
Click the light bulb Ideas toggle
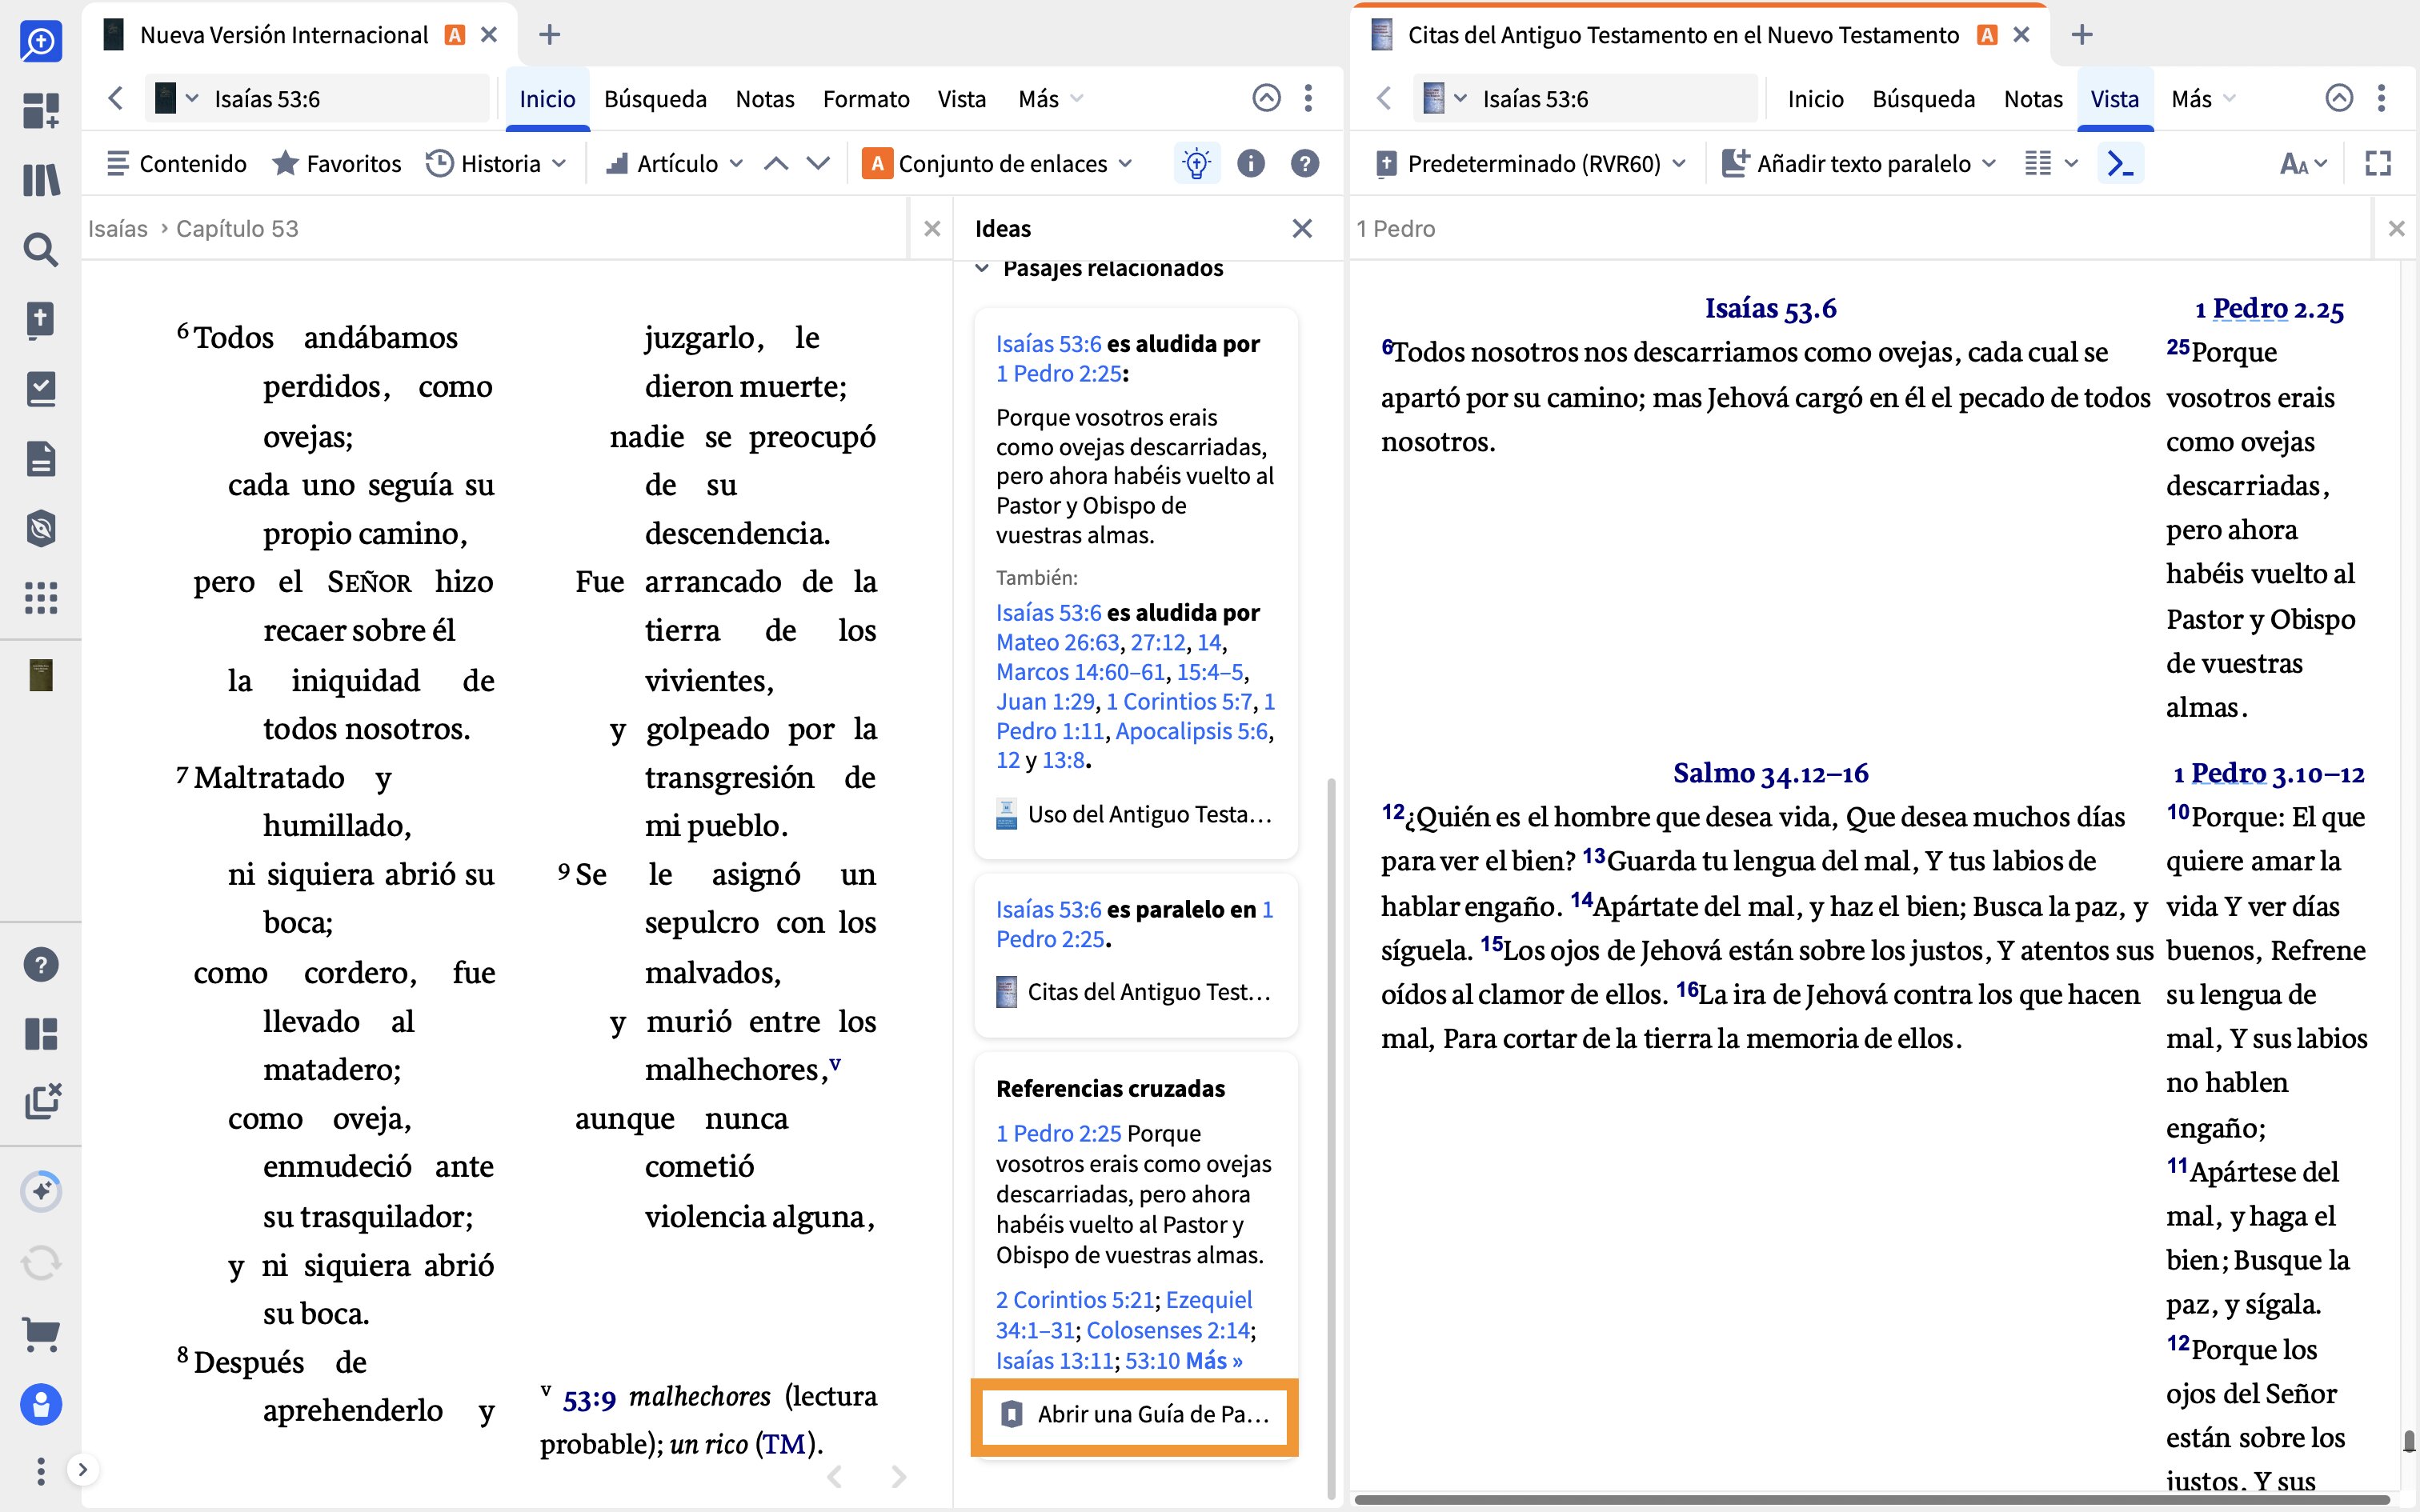(x=1196, y=163)
